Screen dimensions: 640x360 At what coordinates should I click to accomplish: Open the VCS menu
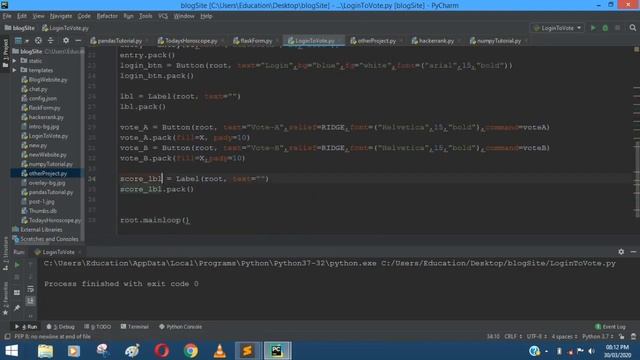[x=163, y=16]
